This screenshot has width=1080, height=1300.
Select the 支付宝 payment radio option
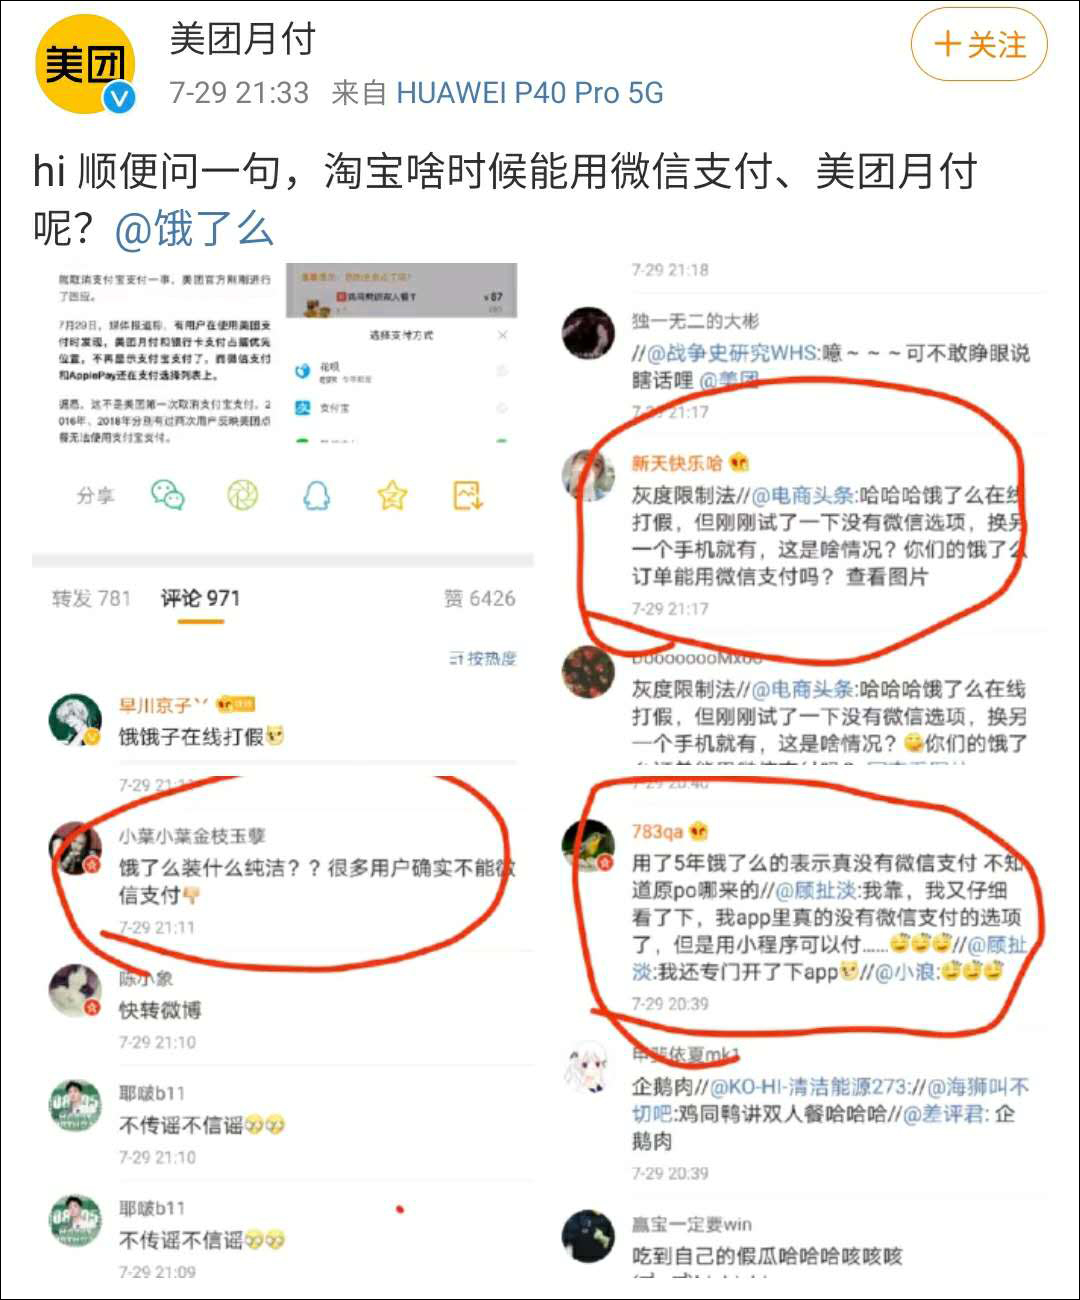[501, 408]
